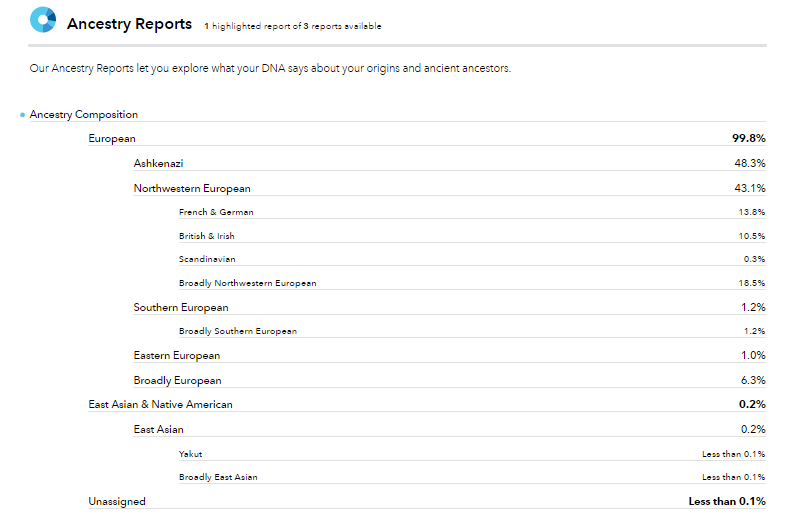
Task: Click the European 99.8% value
Action: pyautogui.click(x=748, y=138)
